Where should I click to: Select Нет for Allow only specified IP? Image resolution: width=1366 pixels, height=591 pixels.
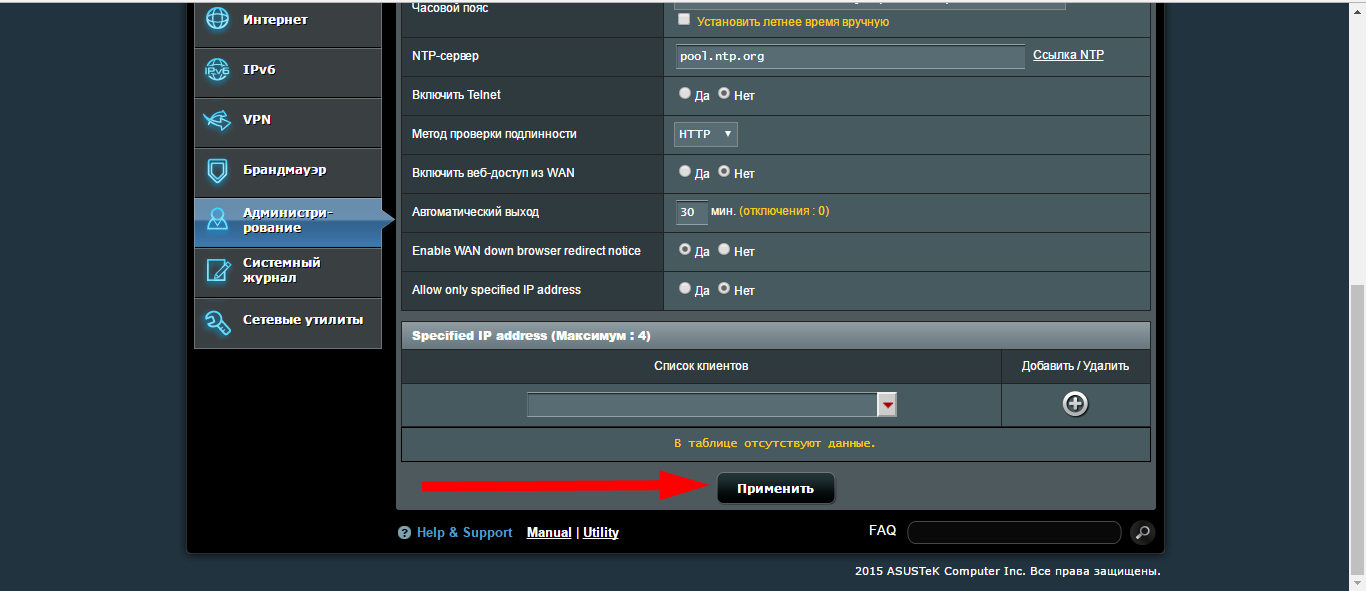[x=724, y=289]
